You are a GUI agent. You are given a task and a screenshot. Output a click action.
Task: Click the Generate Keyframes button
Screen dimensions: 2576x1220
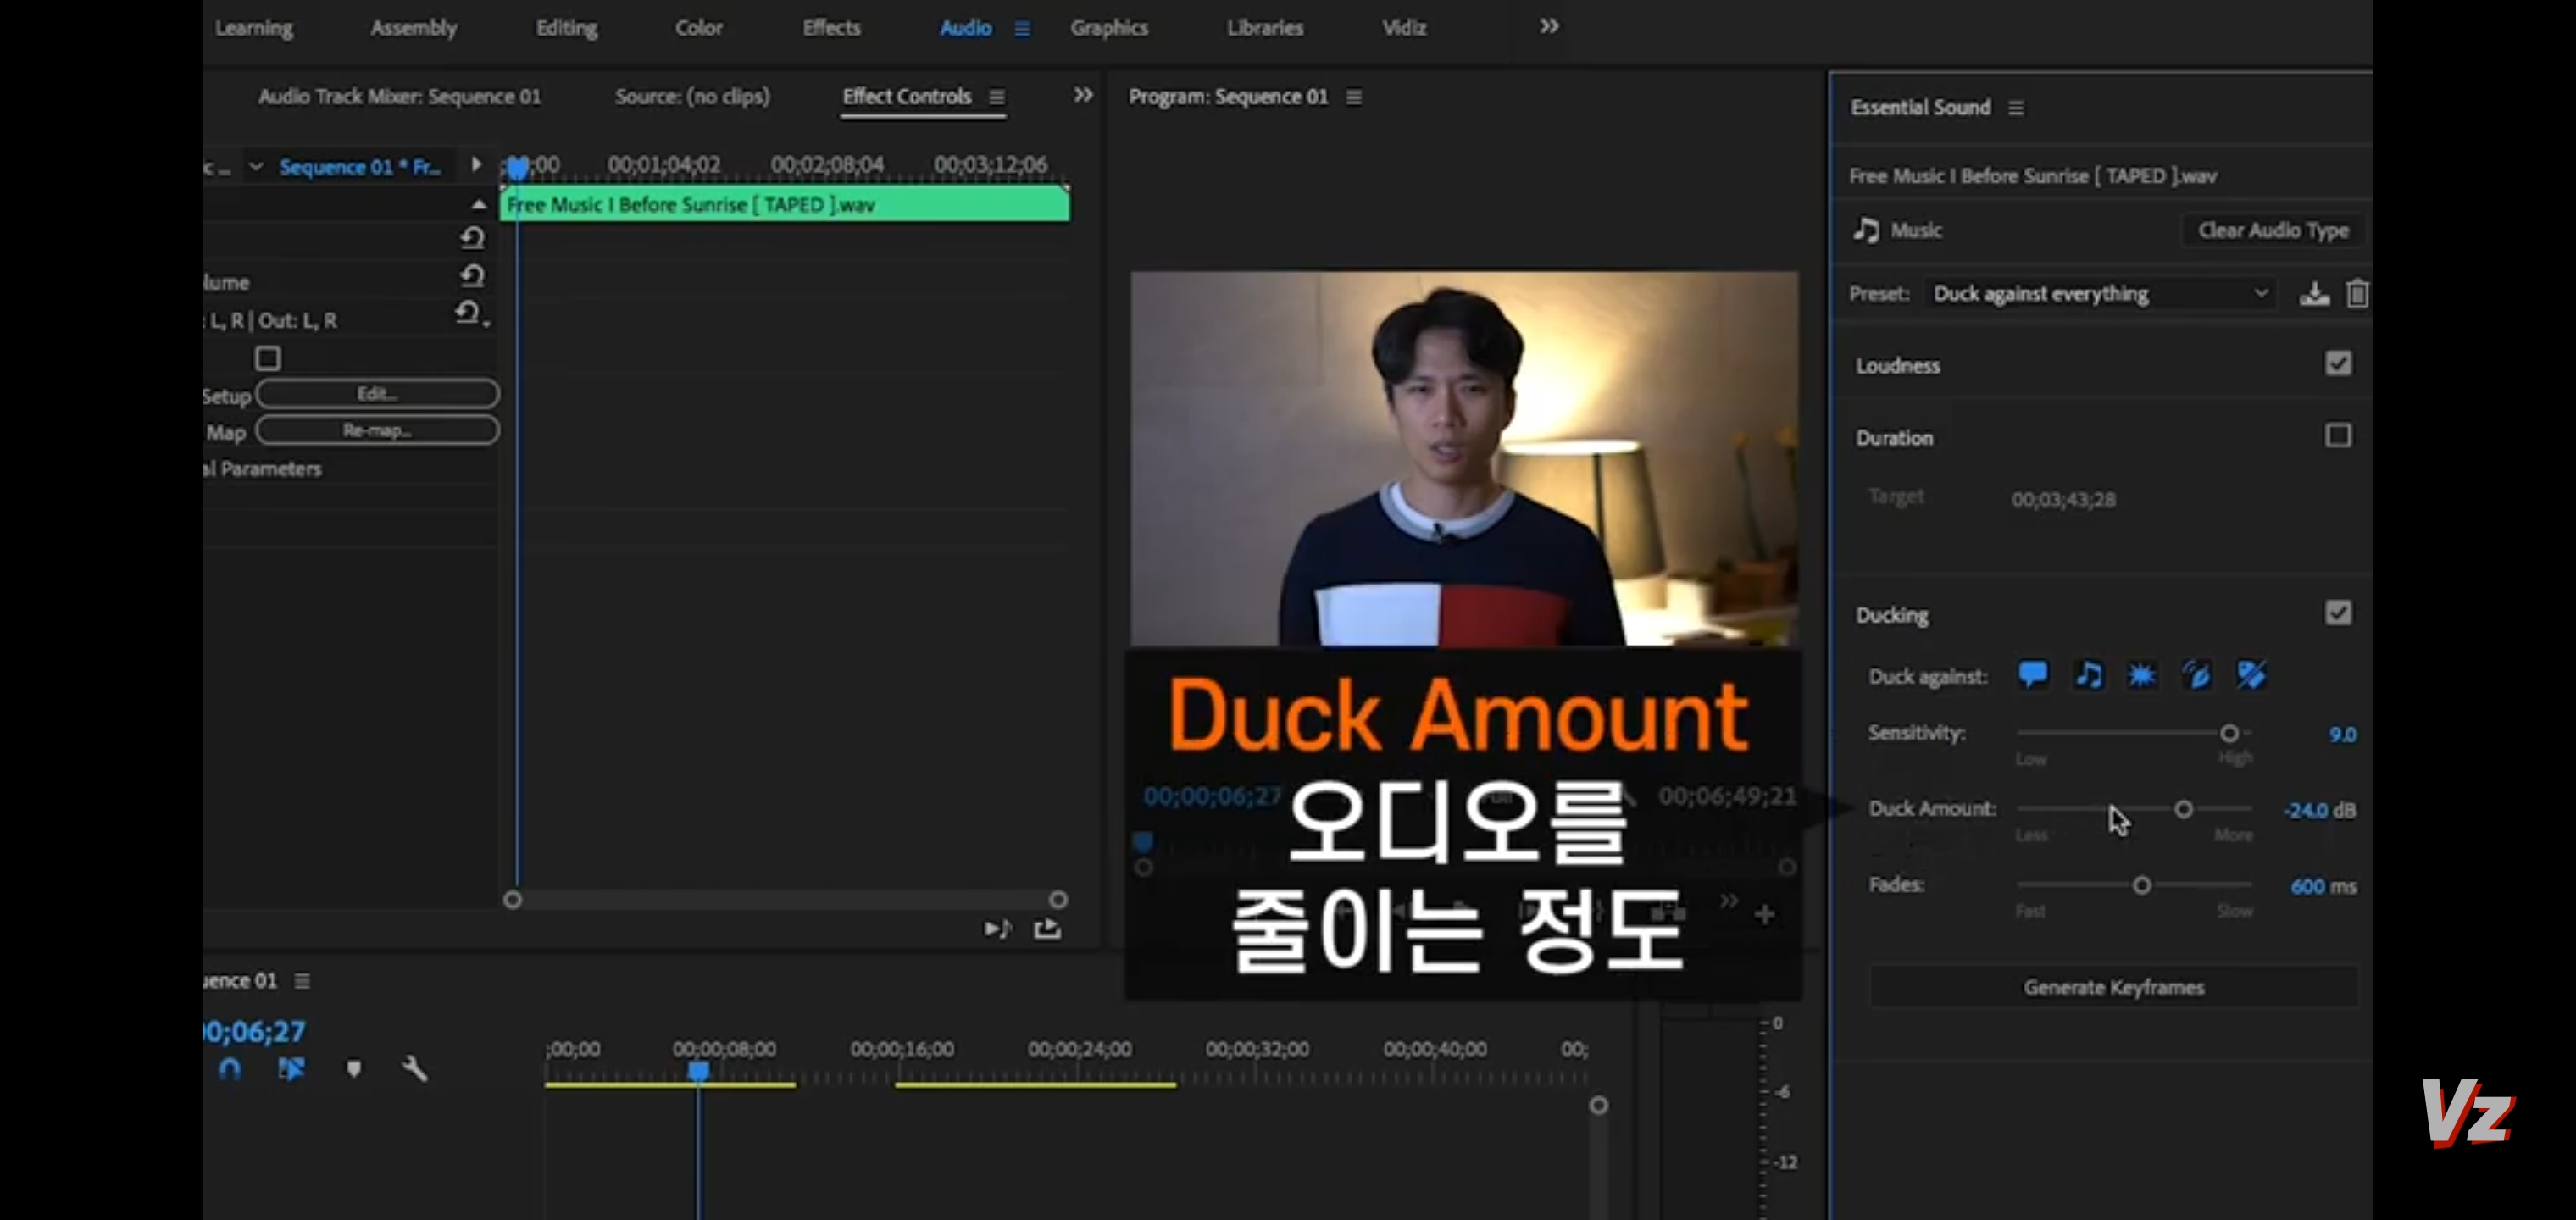click(x=2114, y=987)
